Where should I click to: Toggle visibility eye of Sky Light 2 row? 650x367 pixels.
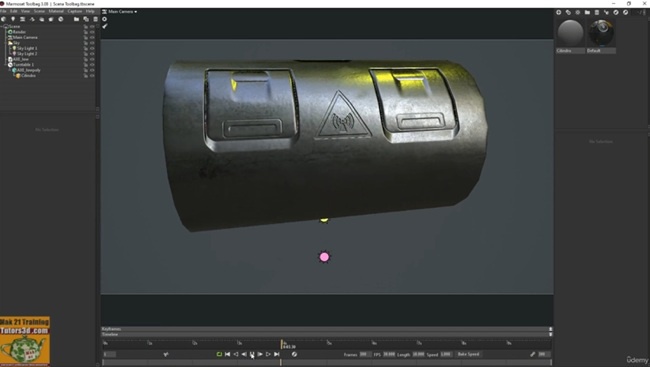[x=92, y=53]
